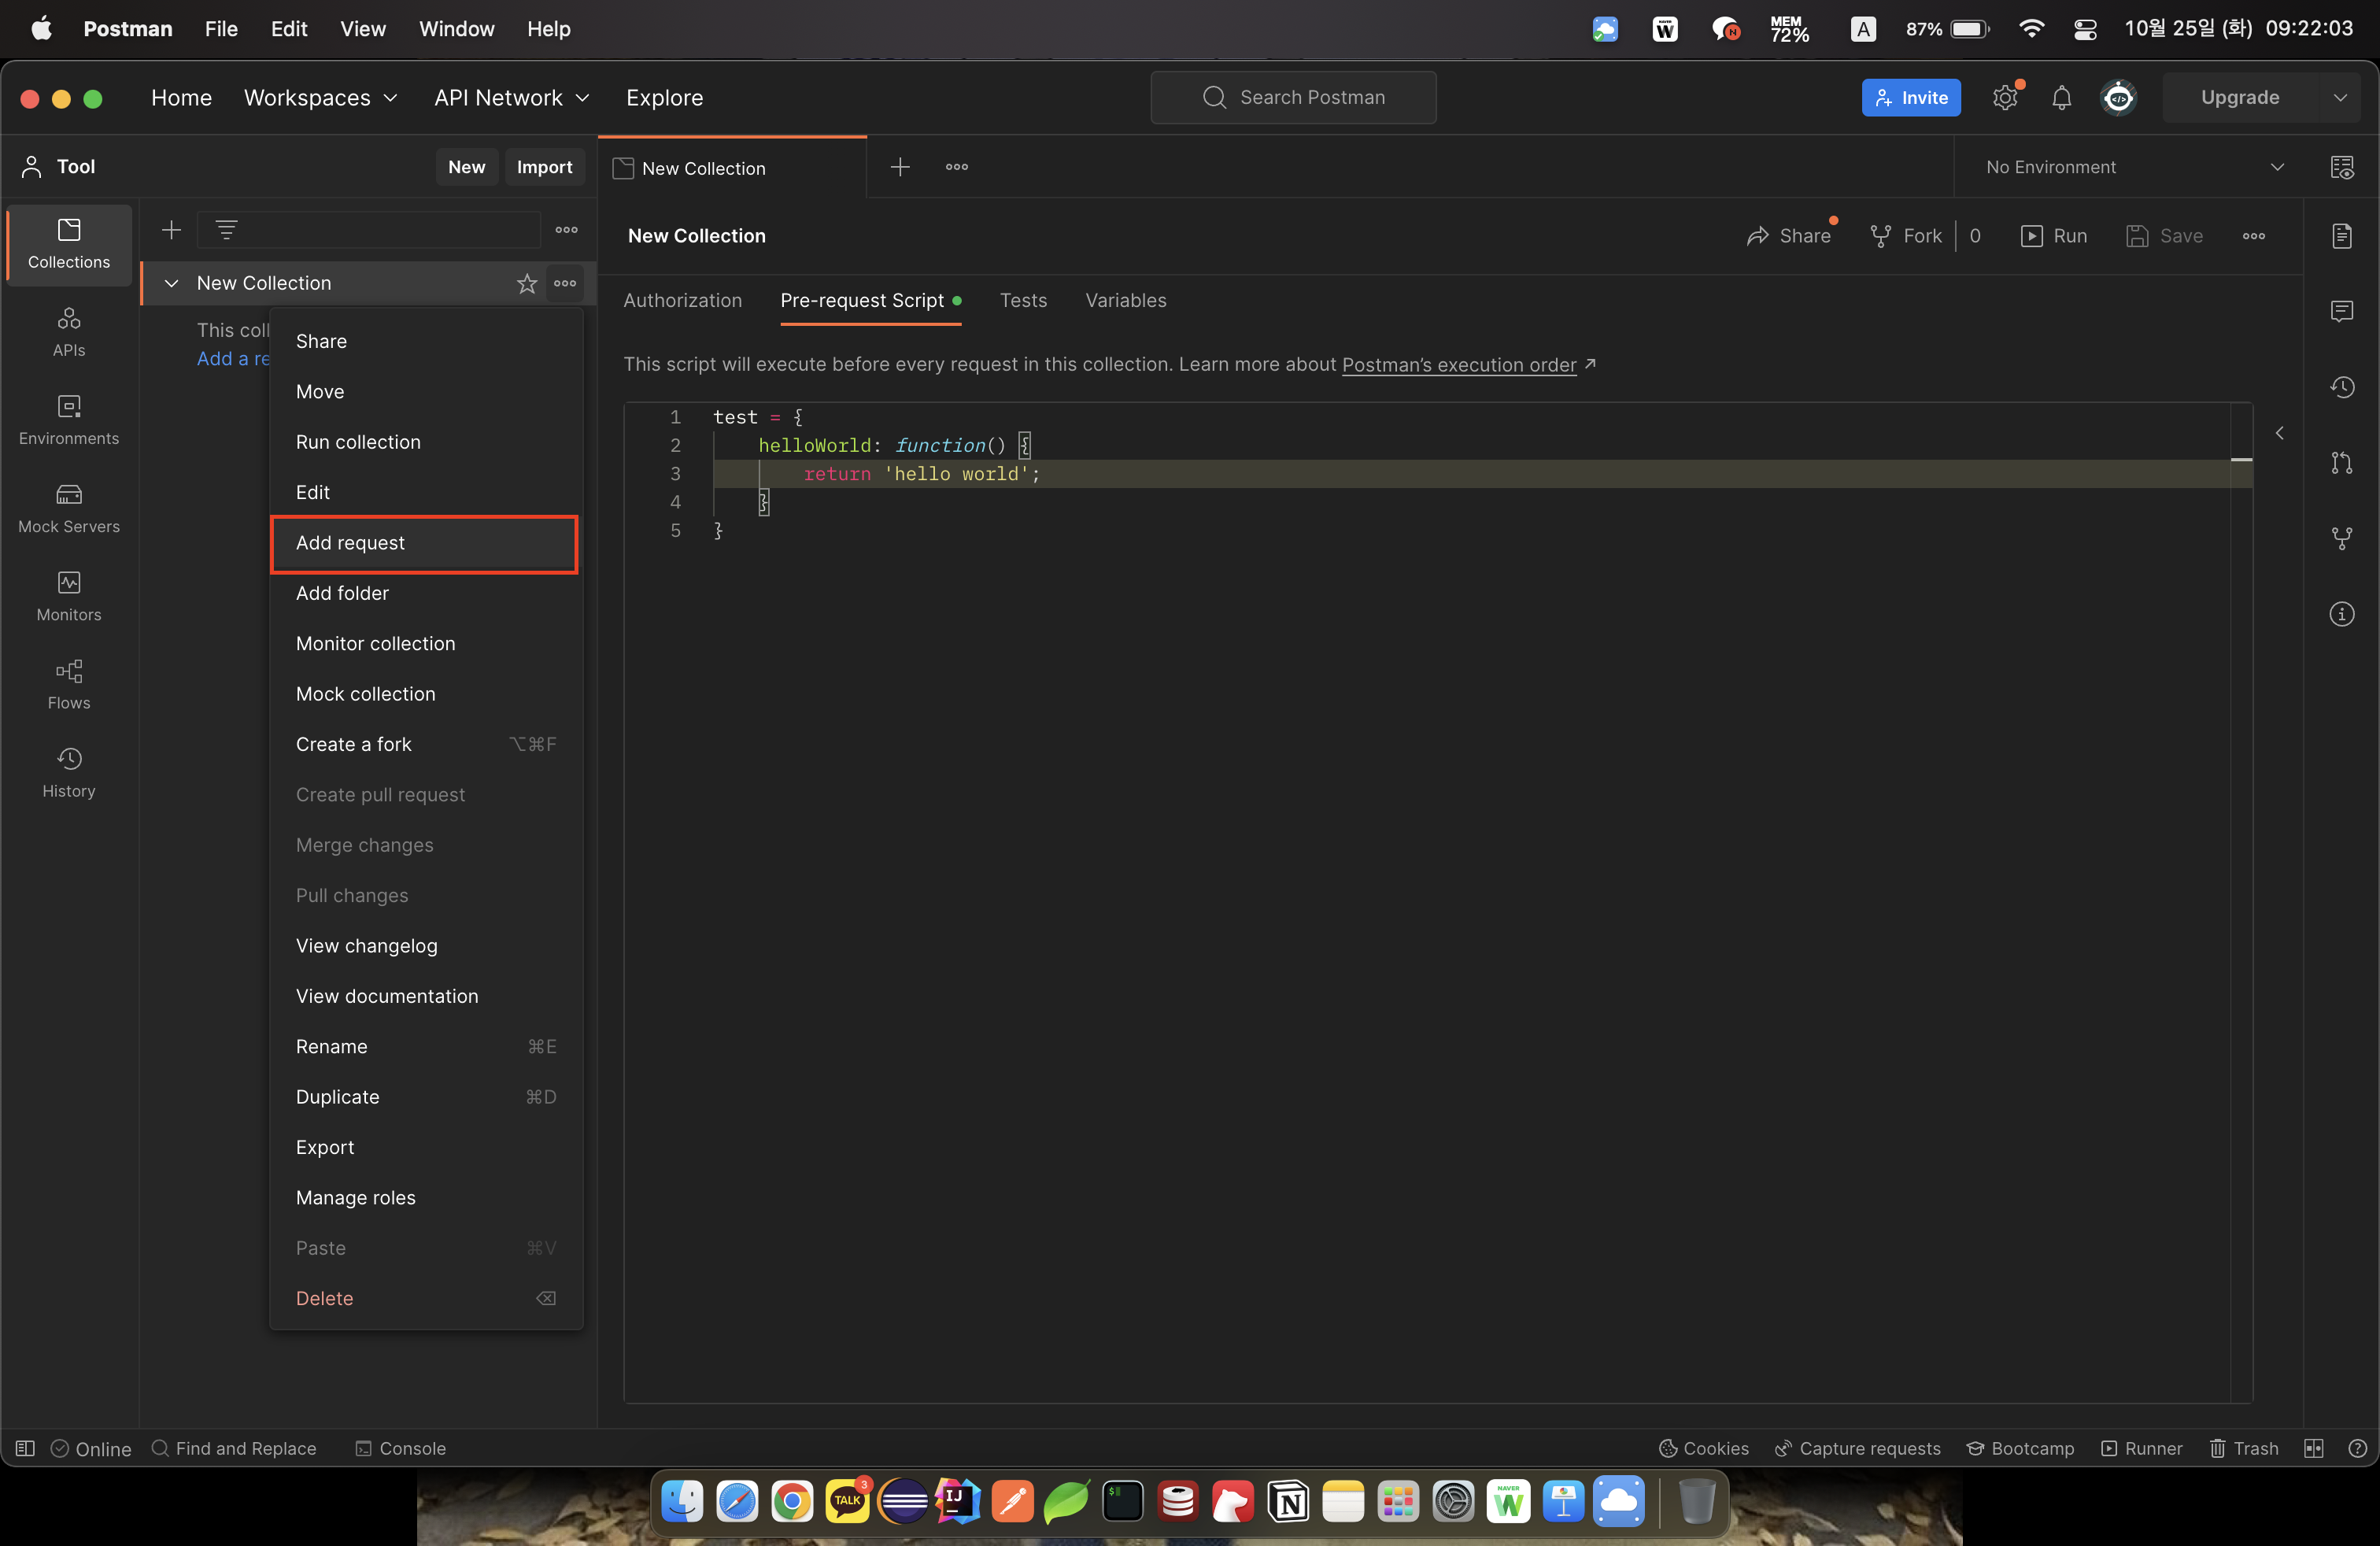Open the documentation icon in right sidebar
The image size is (2380, 1546).
click(2341, 236)
